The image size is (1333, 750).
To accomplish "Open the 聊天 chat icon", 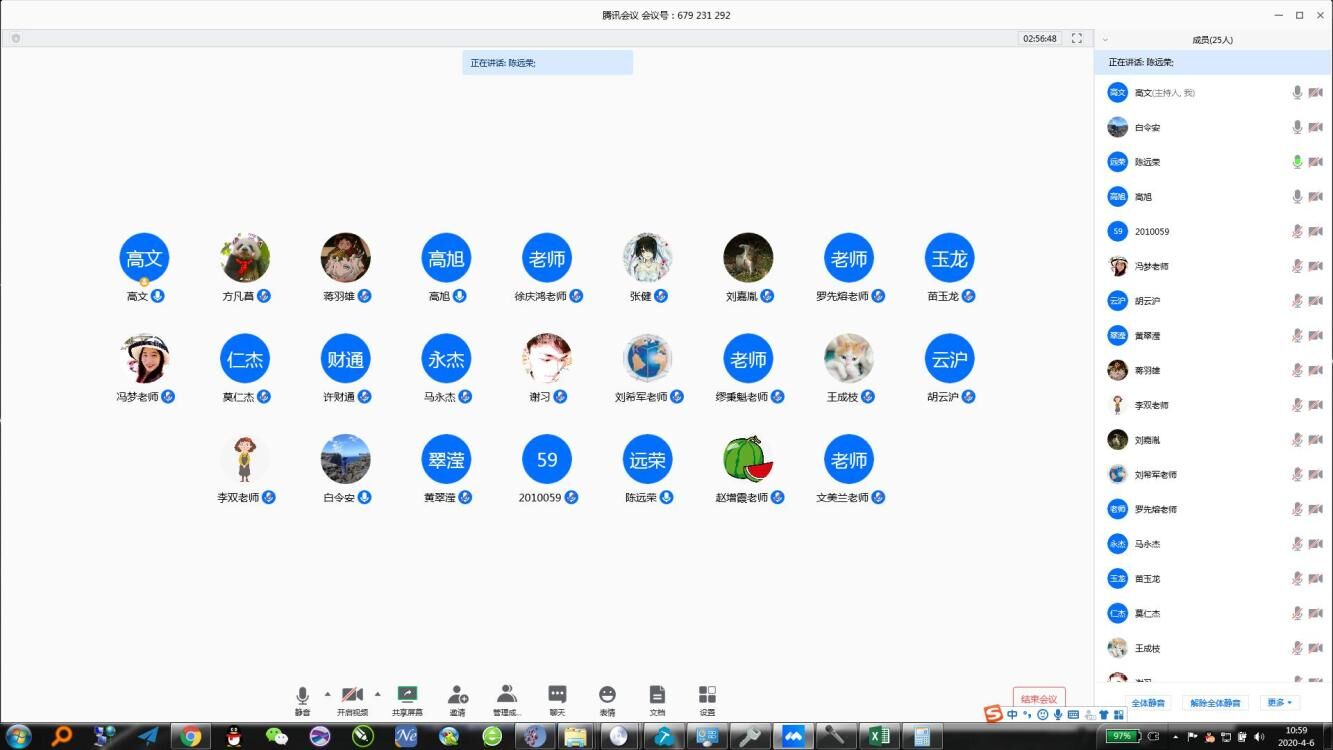I will 557,695.
